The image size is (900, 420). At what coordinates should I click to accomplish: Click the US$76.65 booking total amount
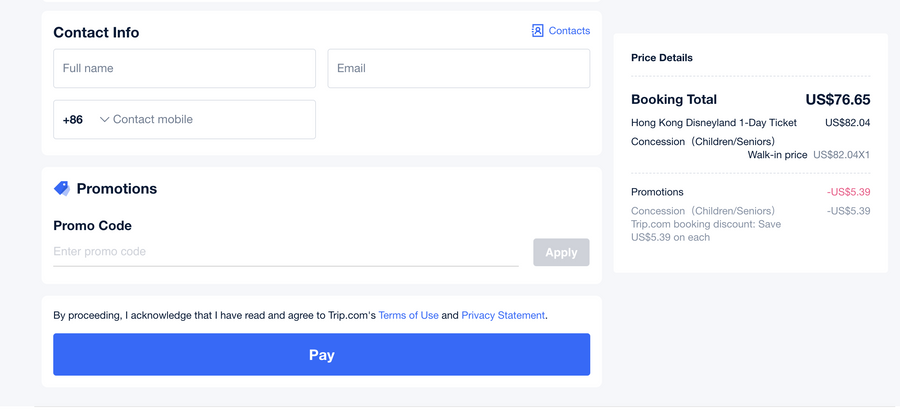point(837,100)
